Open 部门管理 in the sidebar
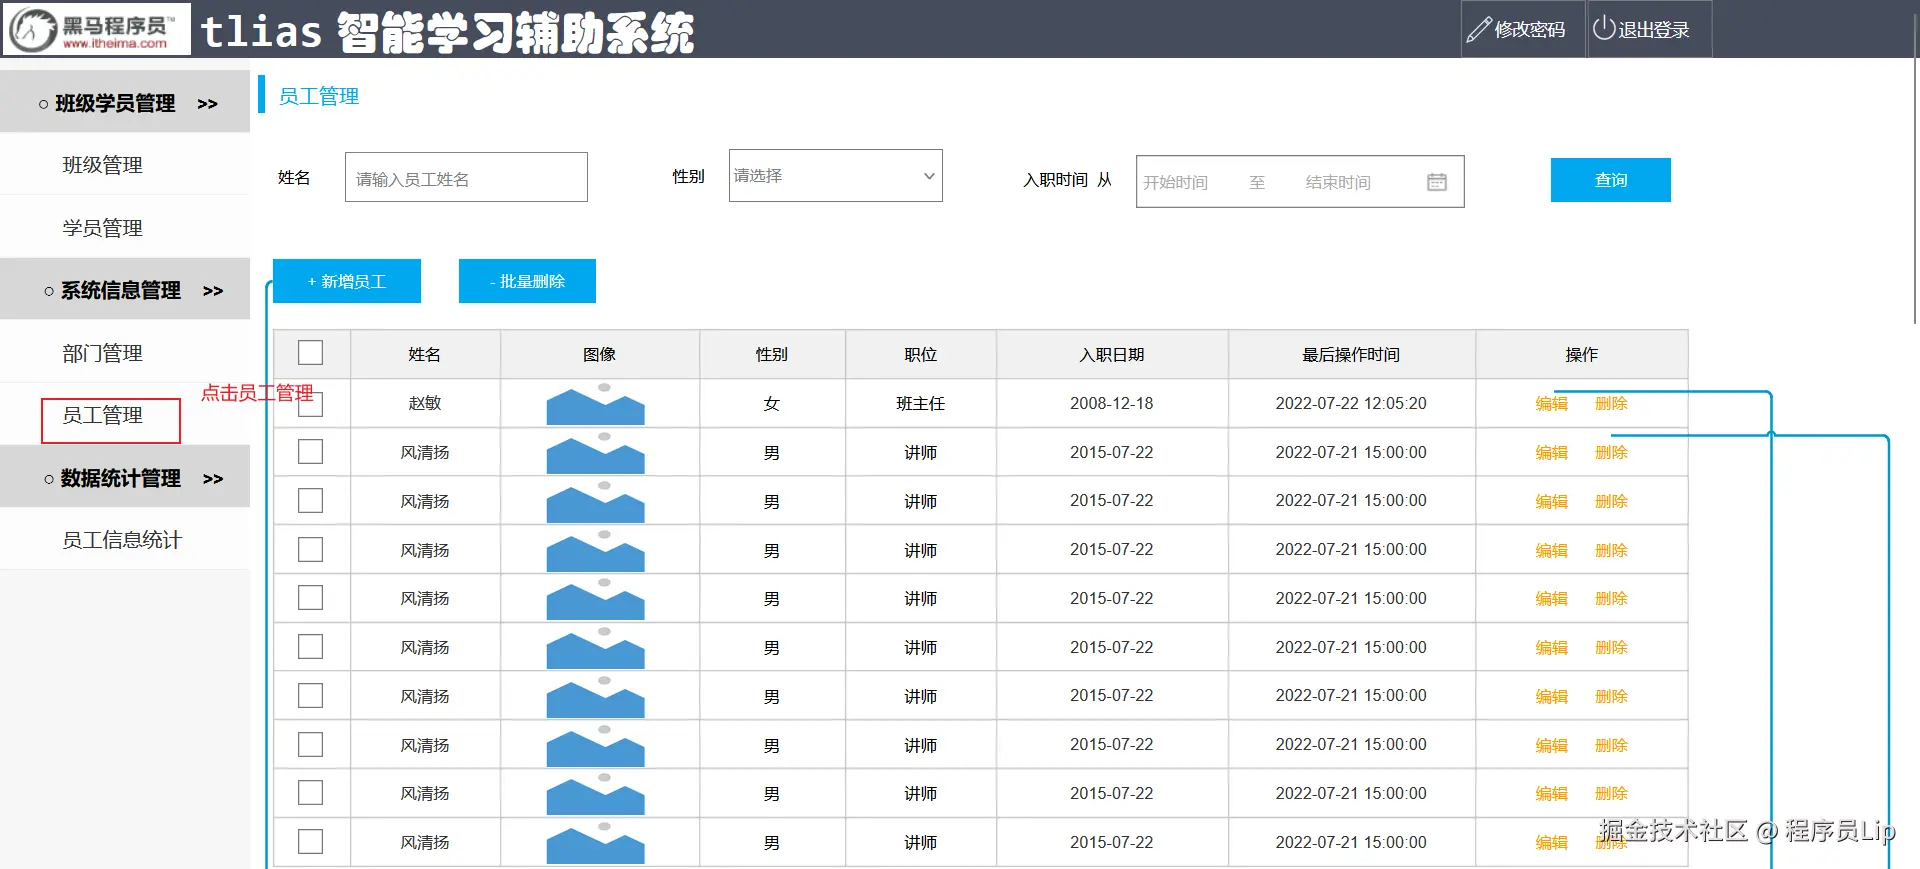1920x869 pixels. coord(103,353)
